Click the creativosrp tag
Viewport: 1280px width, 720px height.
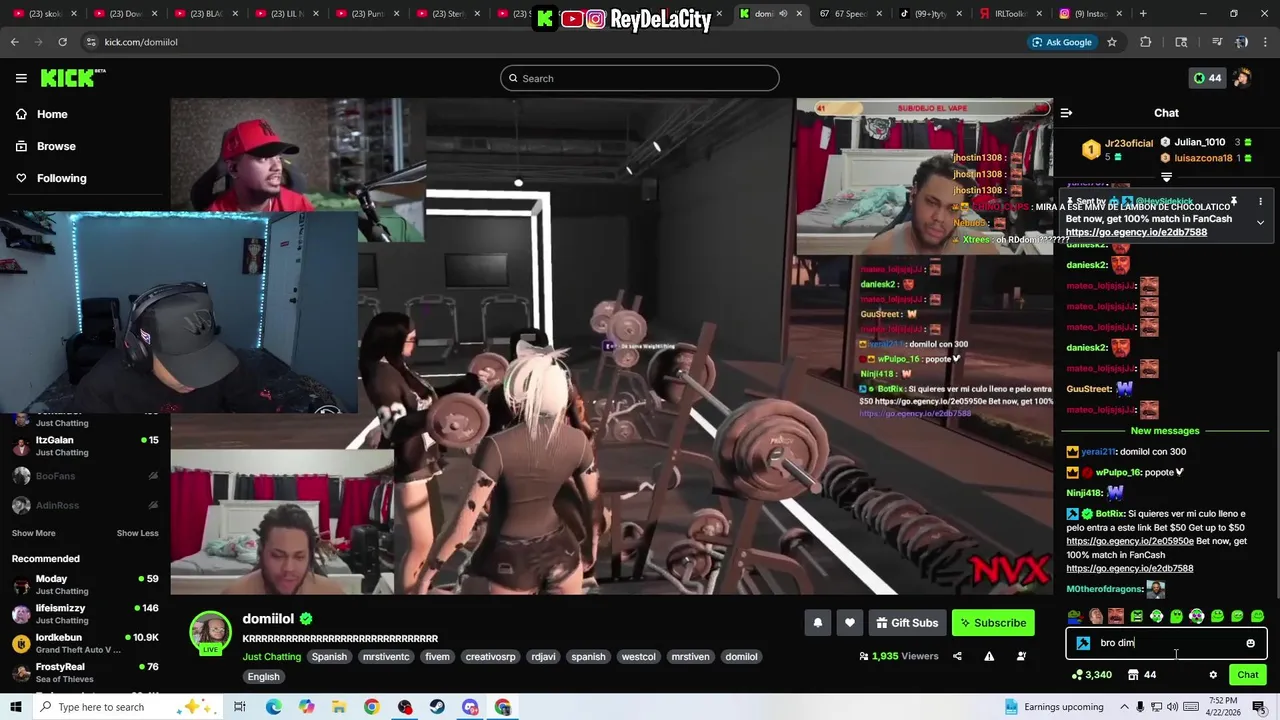click(490, 657)
